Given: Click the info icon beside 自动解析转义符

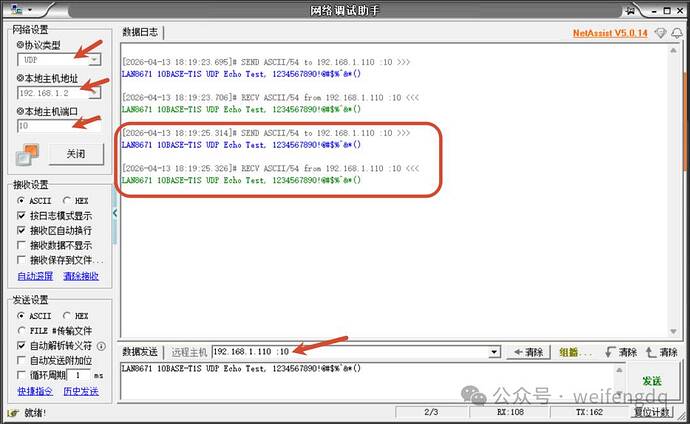Looking at the screenshot, I should pos(101,346).
